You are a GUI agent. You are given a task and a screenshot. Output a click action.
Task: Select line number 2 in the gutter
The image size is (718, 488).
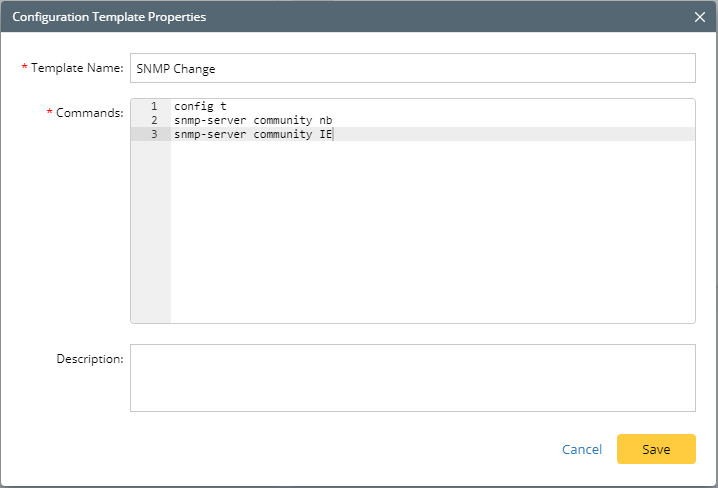pyautogui.click(x=154, y=120)
